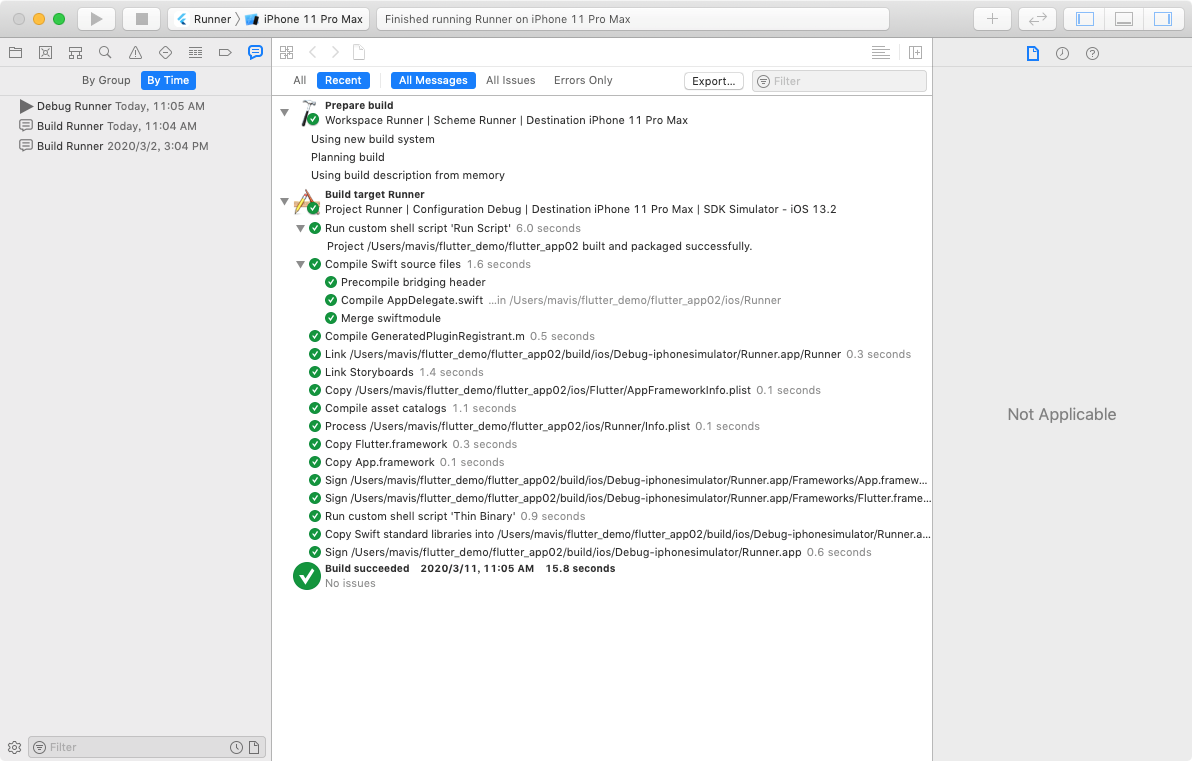Toggle the Navigator panel visibility

1085,19
